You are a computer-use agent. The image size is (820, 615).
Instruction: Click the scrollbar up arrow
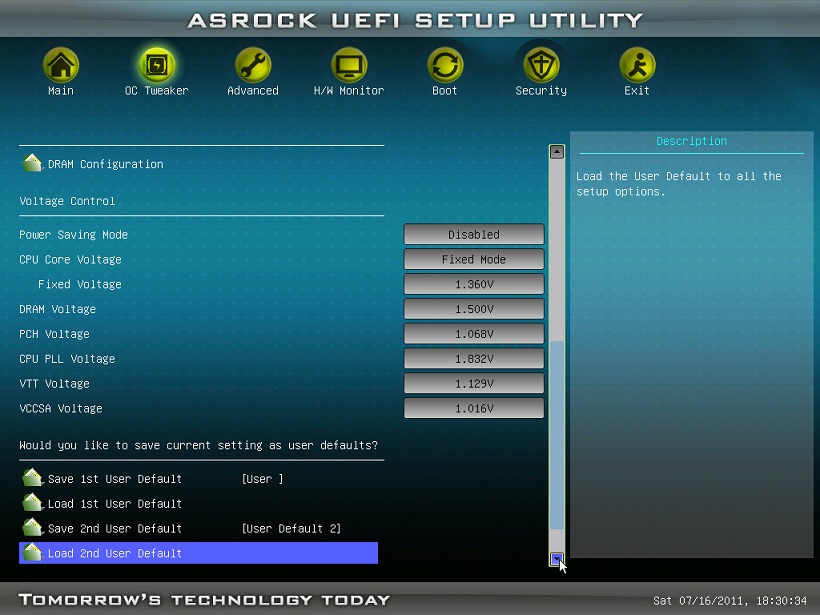click(x=557, y=152)
